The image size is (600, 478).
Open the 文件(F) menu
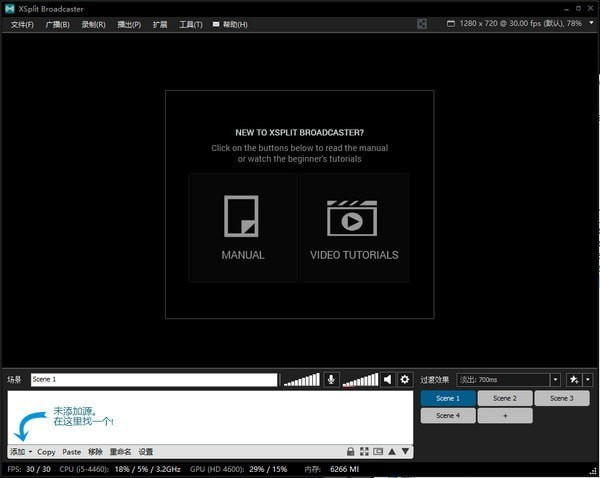tap(22, 24)
